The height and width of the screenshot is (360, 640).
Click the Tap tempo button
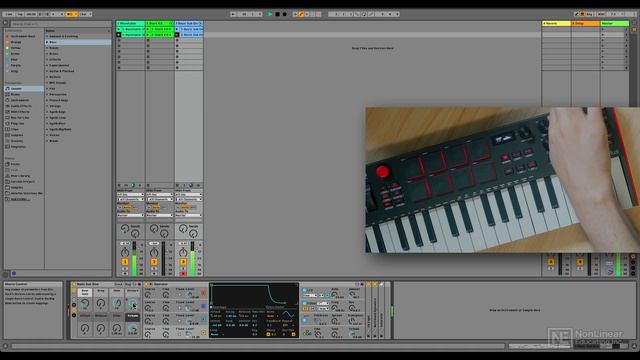point(20,14)
